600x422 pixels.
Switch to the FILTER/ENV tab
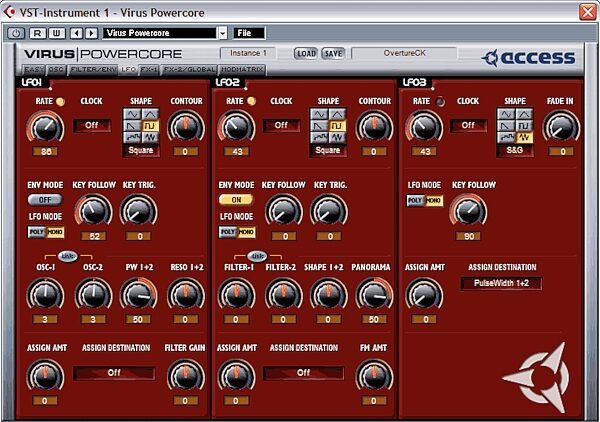tap(93, 70)
